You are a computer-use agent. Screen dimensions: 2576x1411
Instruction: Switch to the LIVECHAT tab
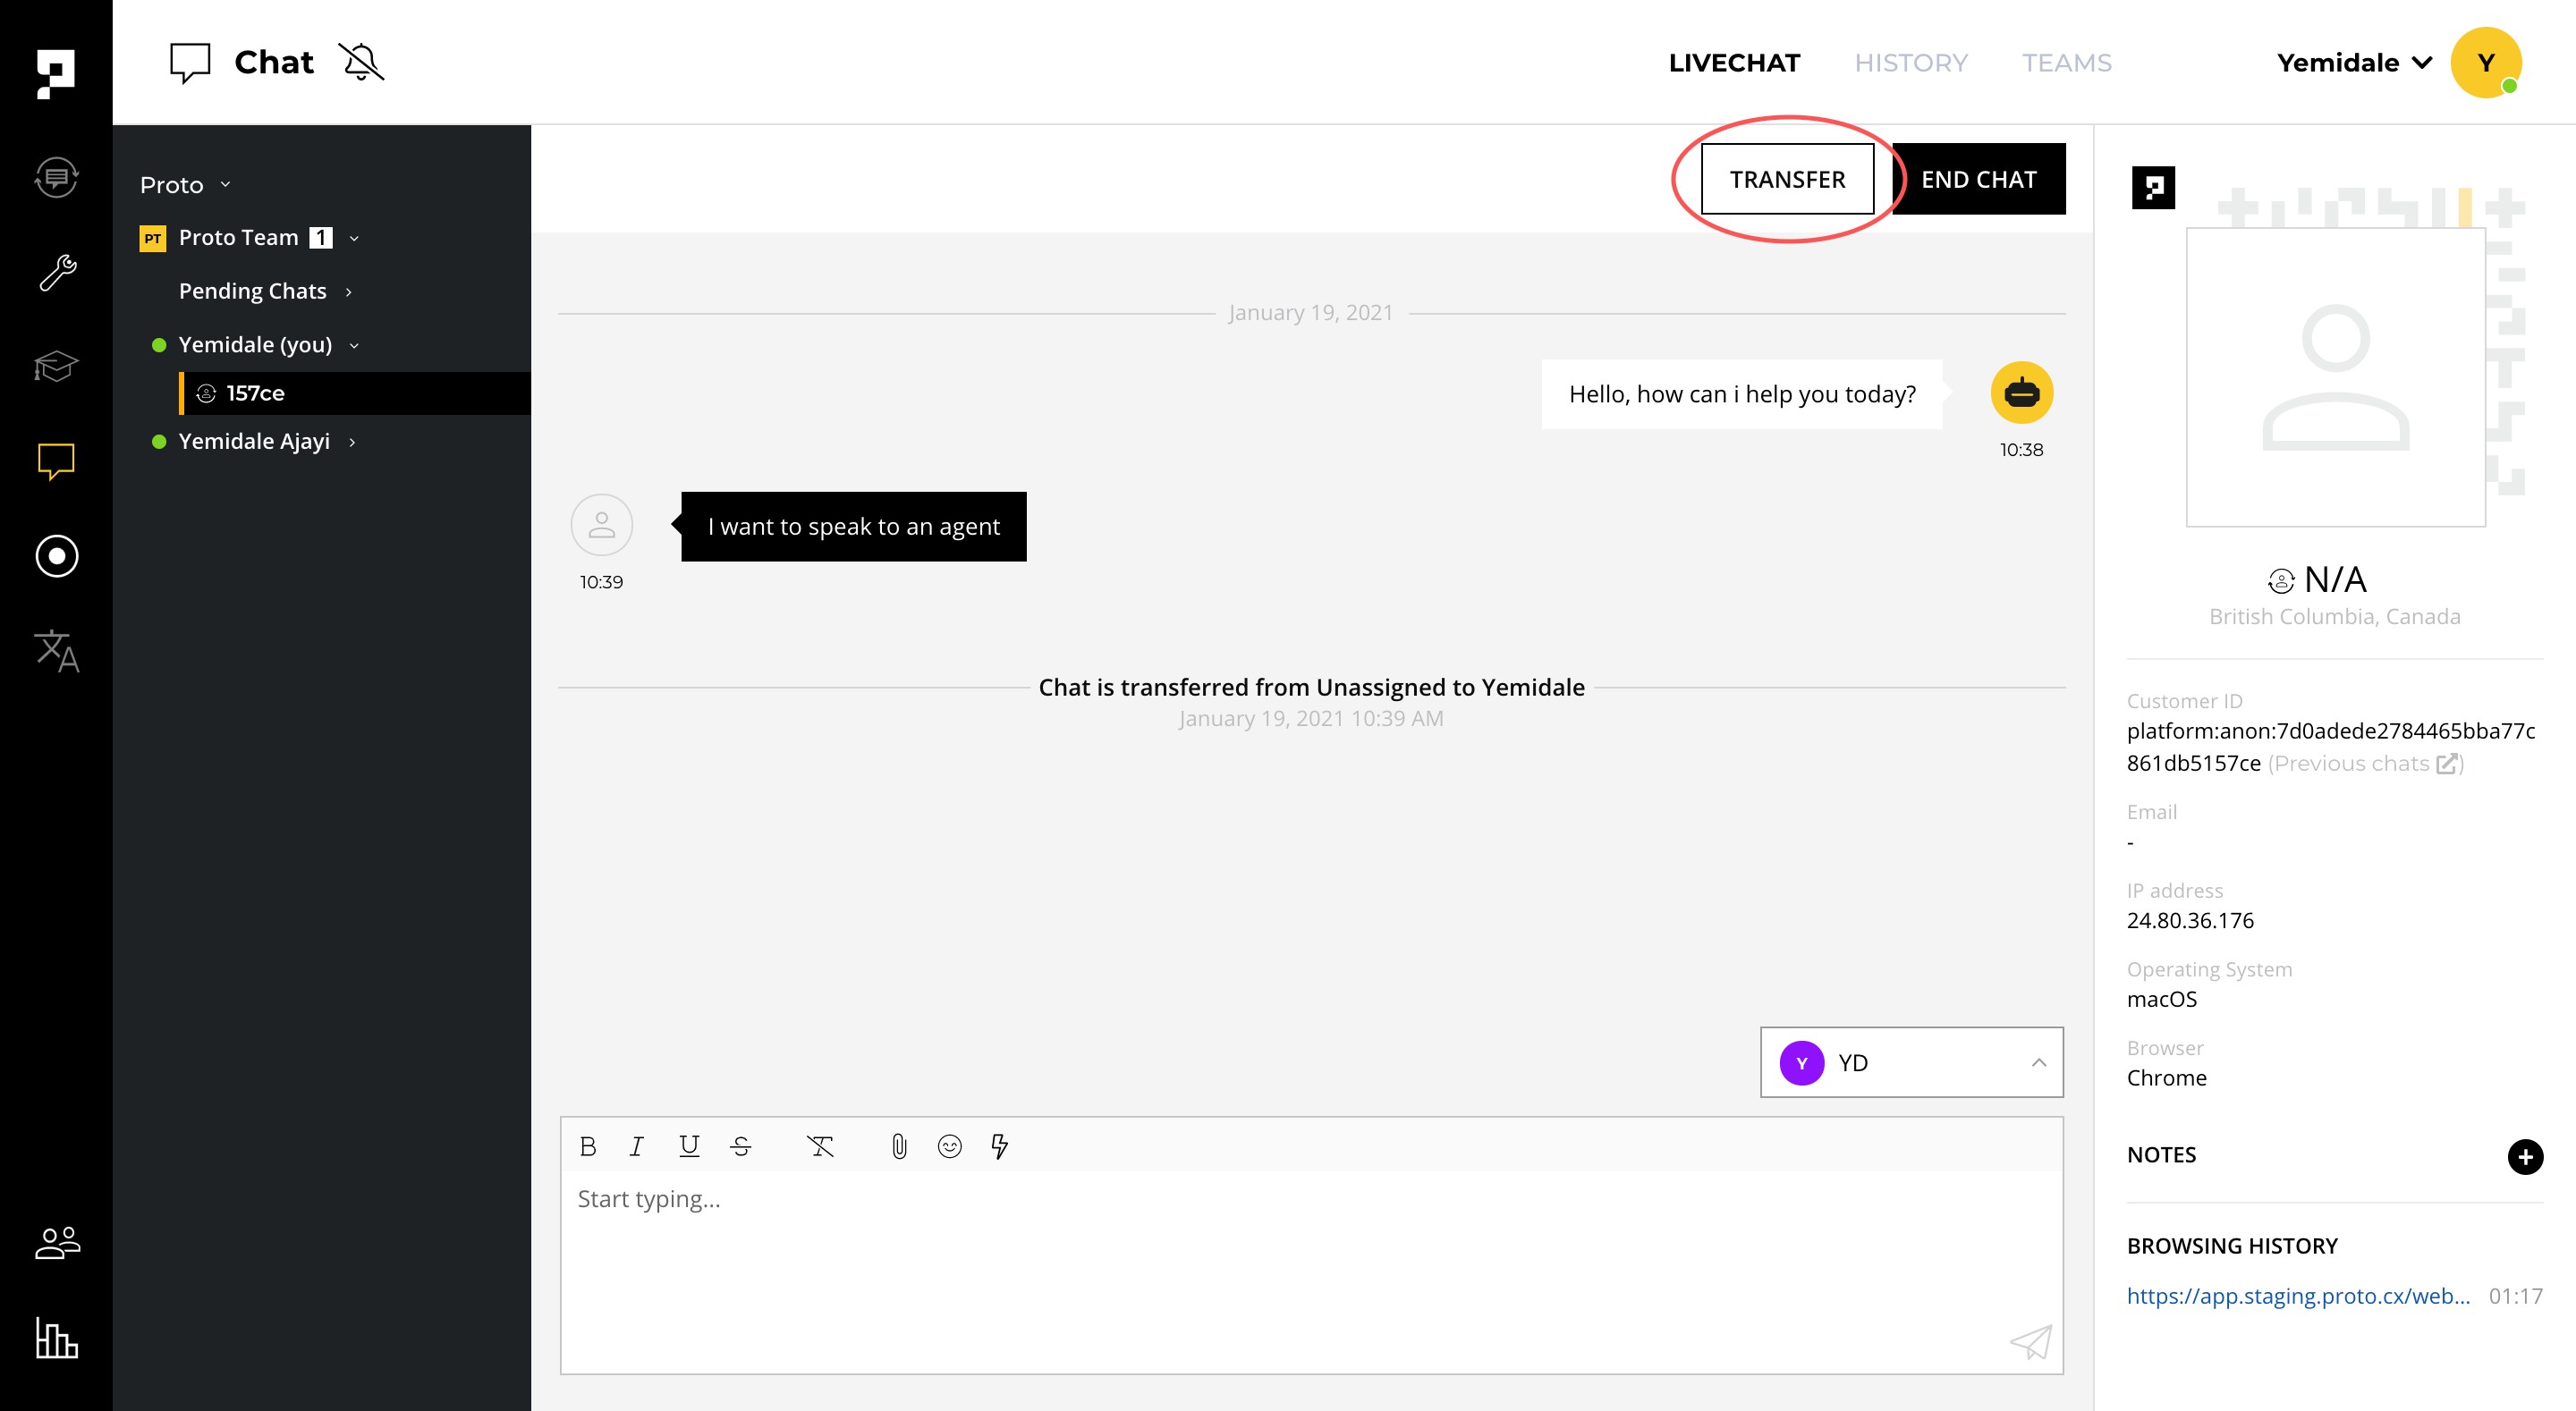[1734, 63]
